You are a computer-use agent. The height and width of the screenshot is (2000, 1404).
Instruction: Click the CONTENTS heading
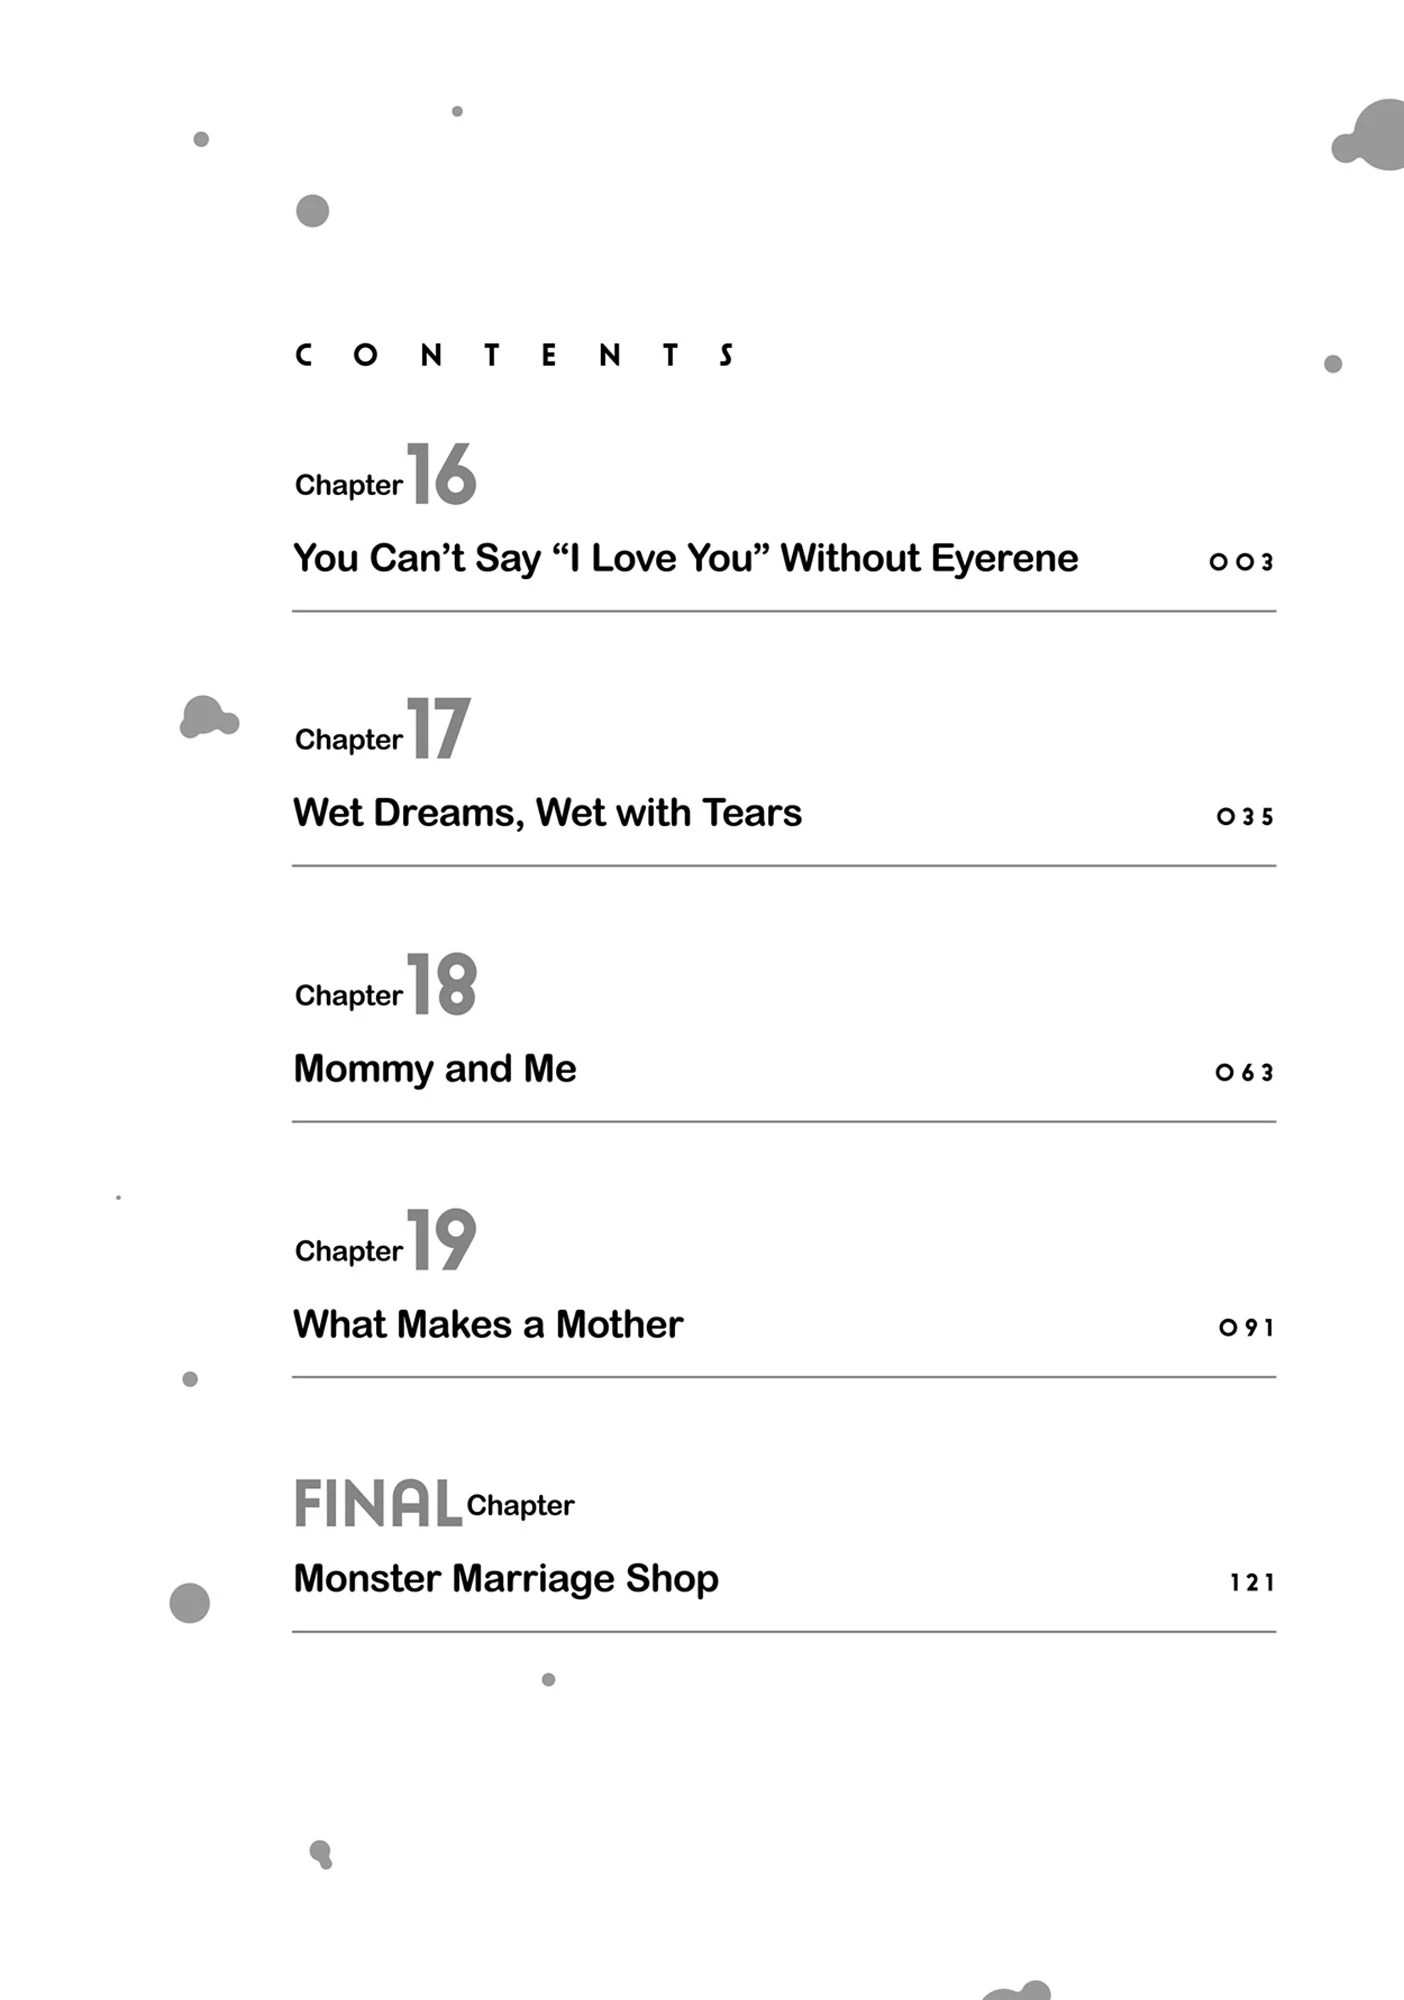click(x=515, y=356)
